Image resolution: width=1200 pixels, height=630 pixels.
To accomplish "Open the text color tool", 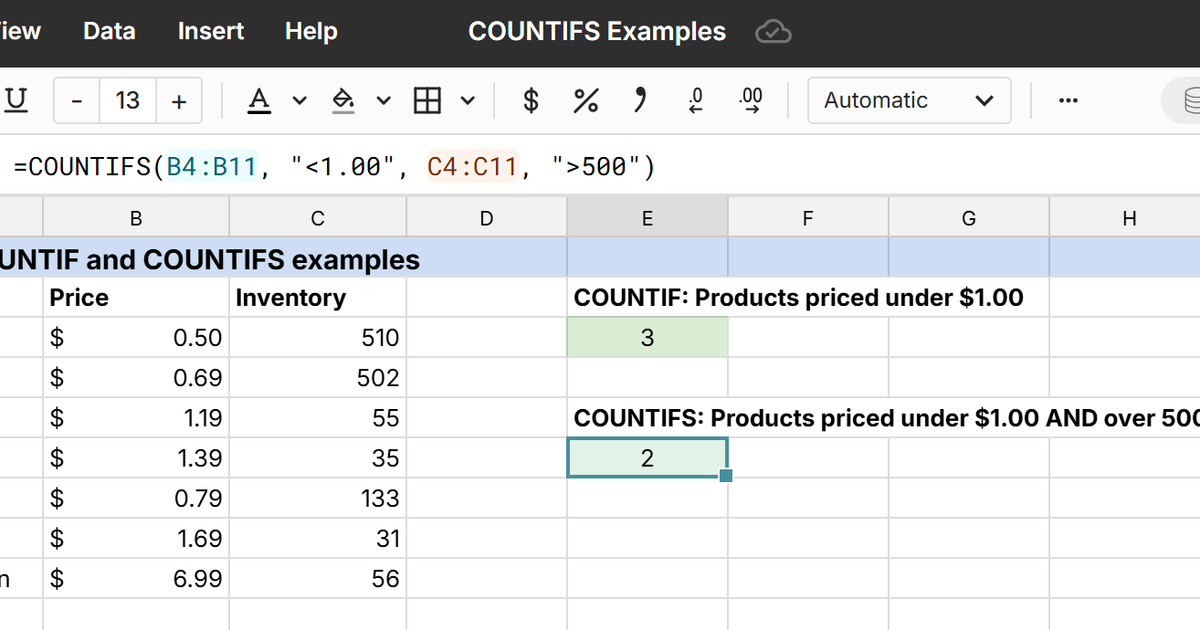I will click(x=259, y=100).
